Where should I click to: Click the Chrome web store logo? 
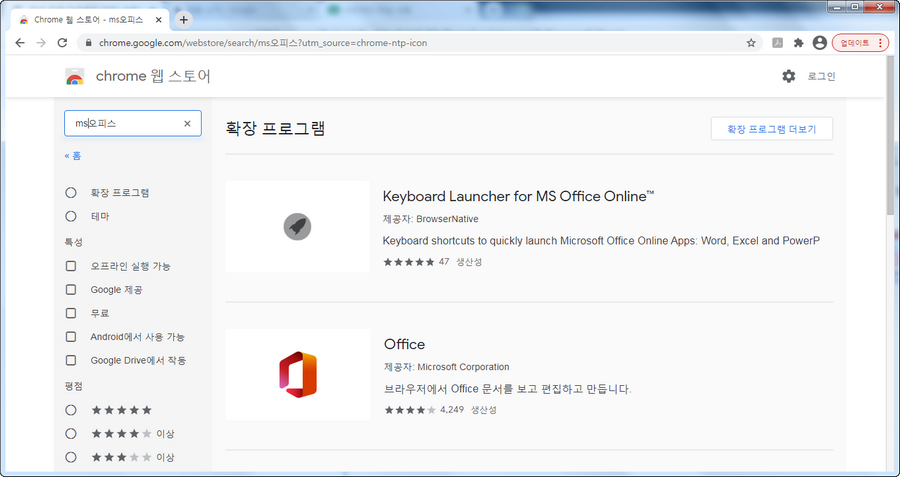(75, 76)
